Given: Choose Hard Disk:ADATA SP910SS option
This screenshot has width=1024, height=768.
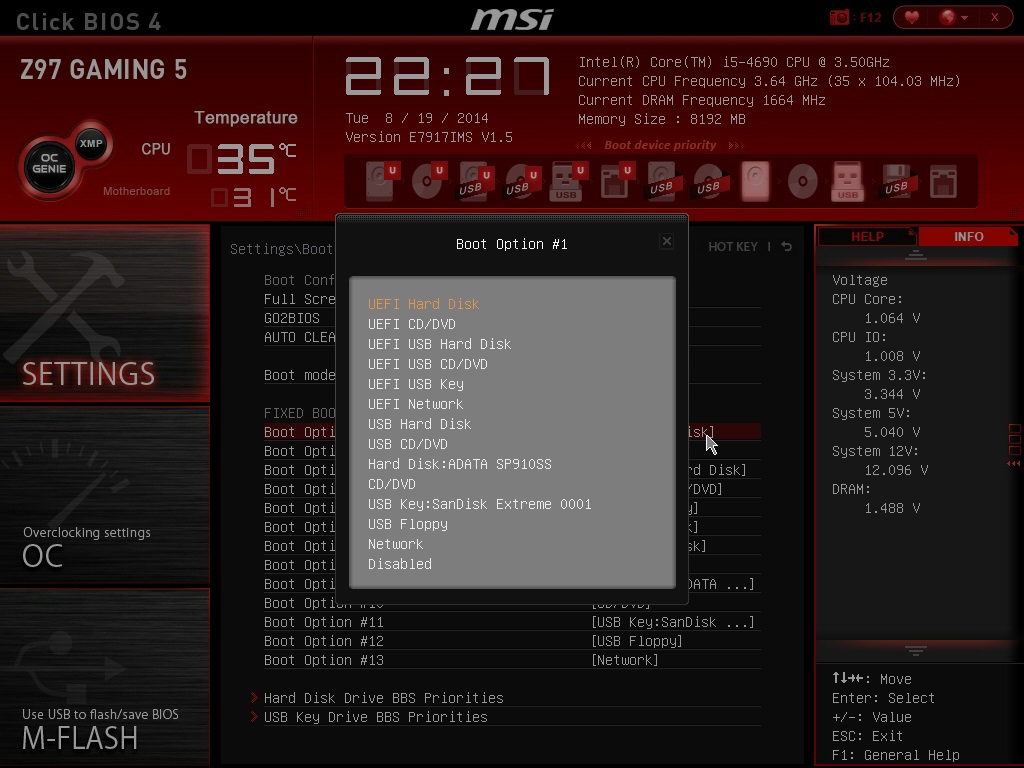Looking at the screenshot, I should [x=459, y=464].
